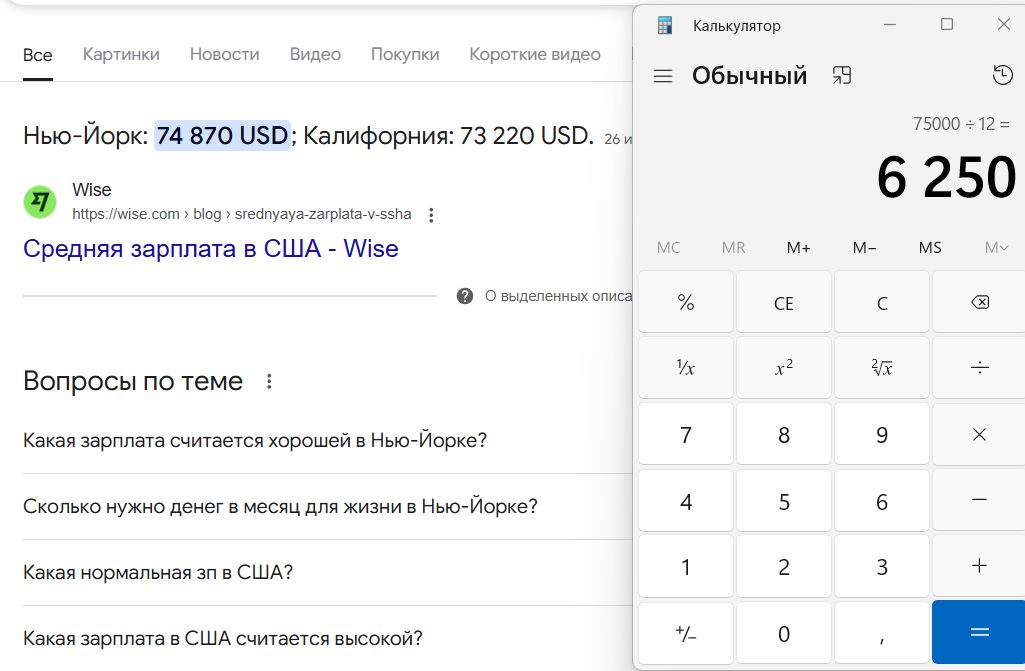Click the backspace key
The width and height of the screenshot is (1025, 671).
point(979,302)
